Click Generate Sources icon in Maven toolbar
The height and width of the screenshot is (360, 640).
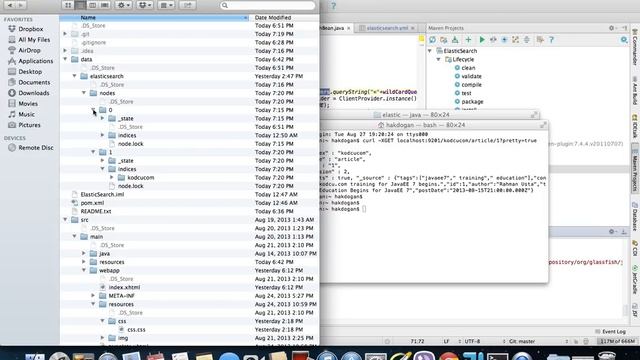(444, 40)
